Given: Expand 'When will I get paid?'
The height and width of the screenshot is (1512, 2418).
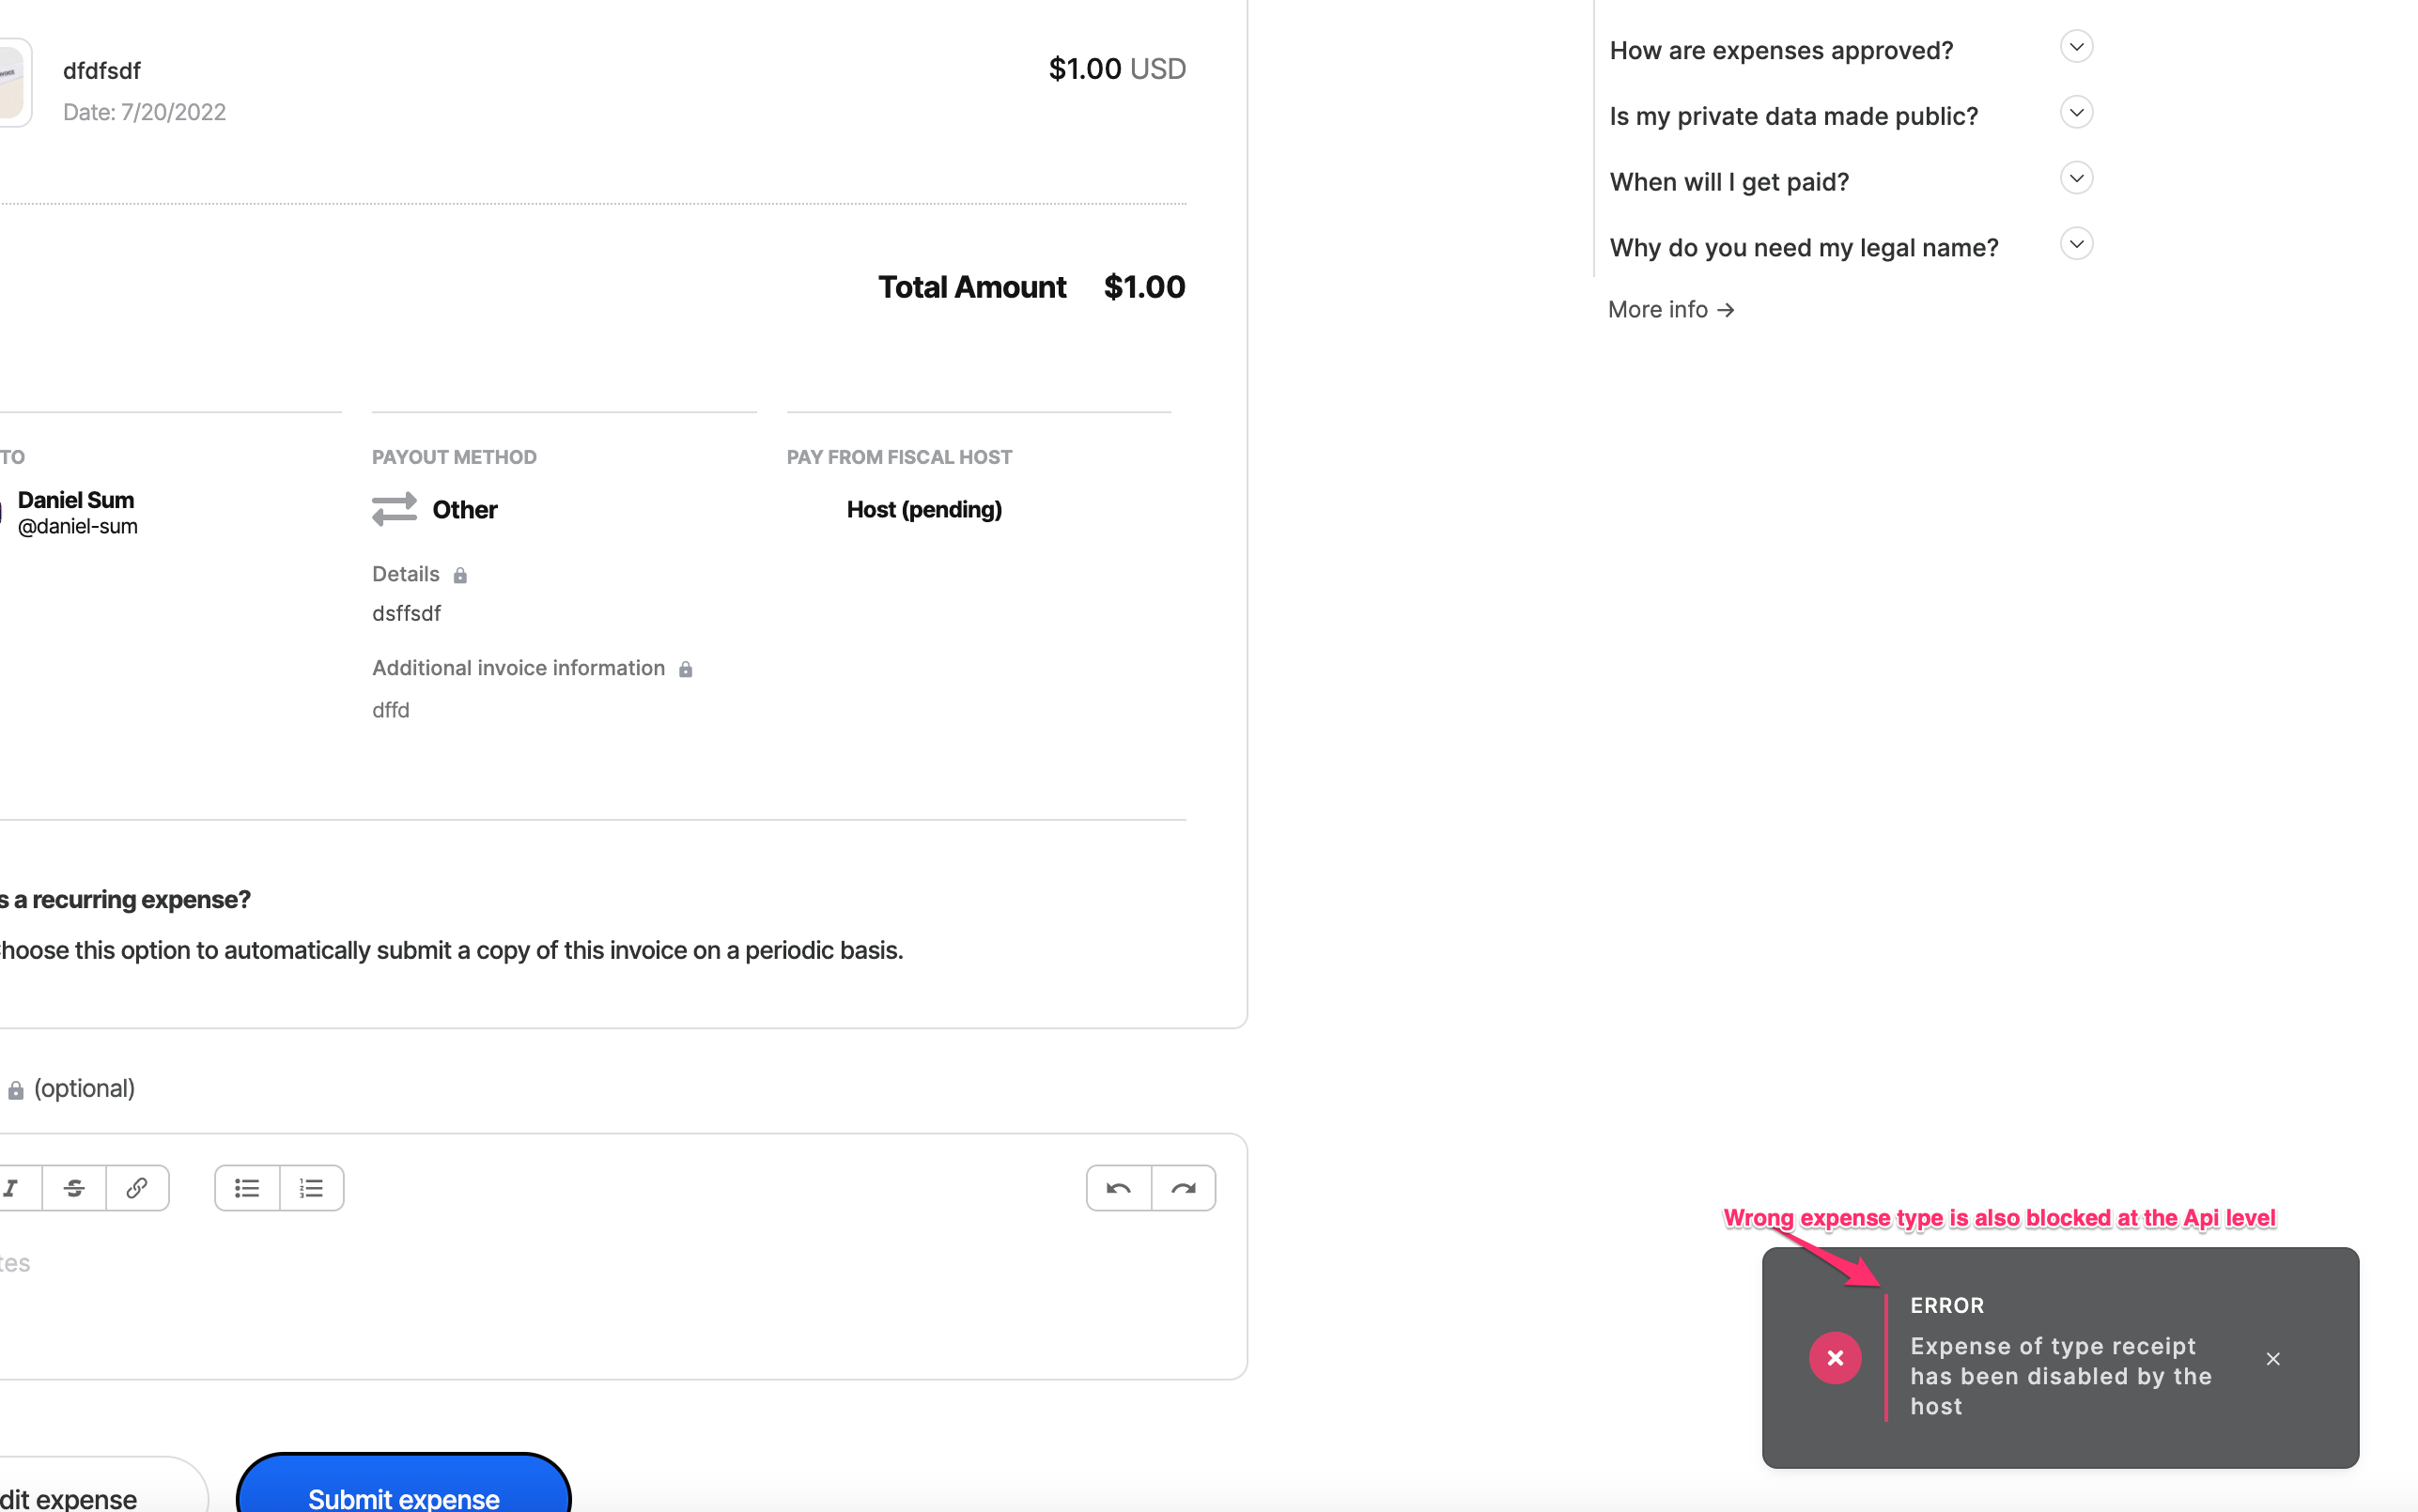Looking at the screenshot, I should pos(2077,177).
